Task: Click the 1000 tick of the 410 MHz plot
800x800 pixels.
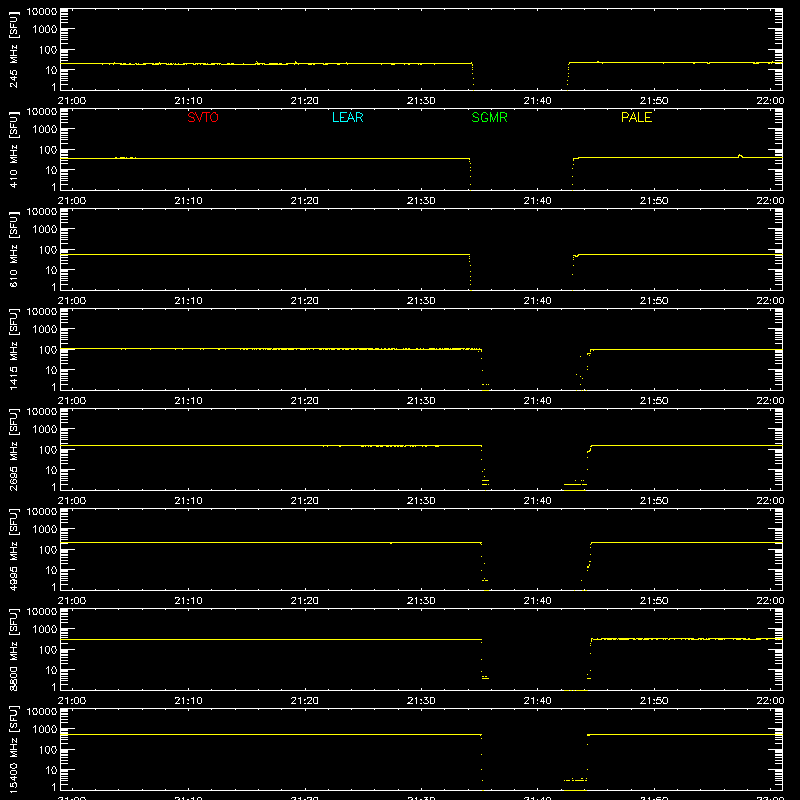Action: click(x=45, y=129)
